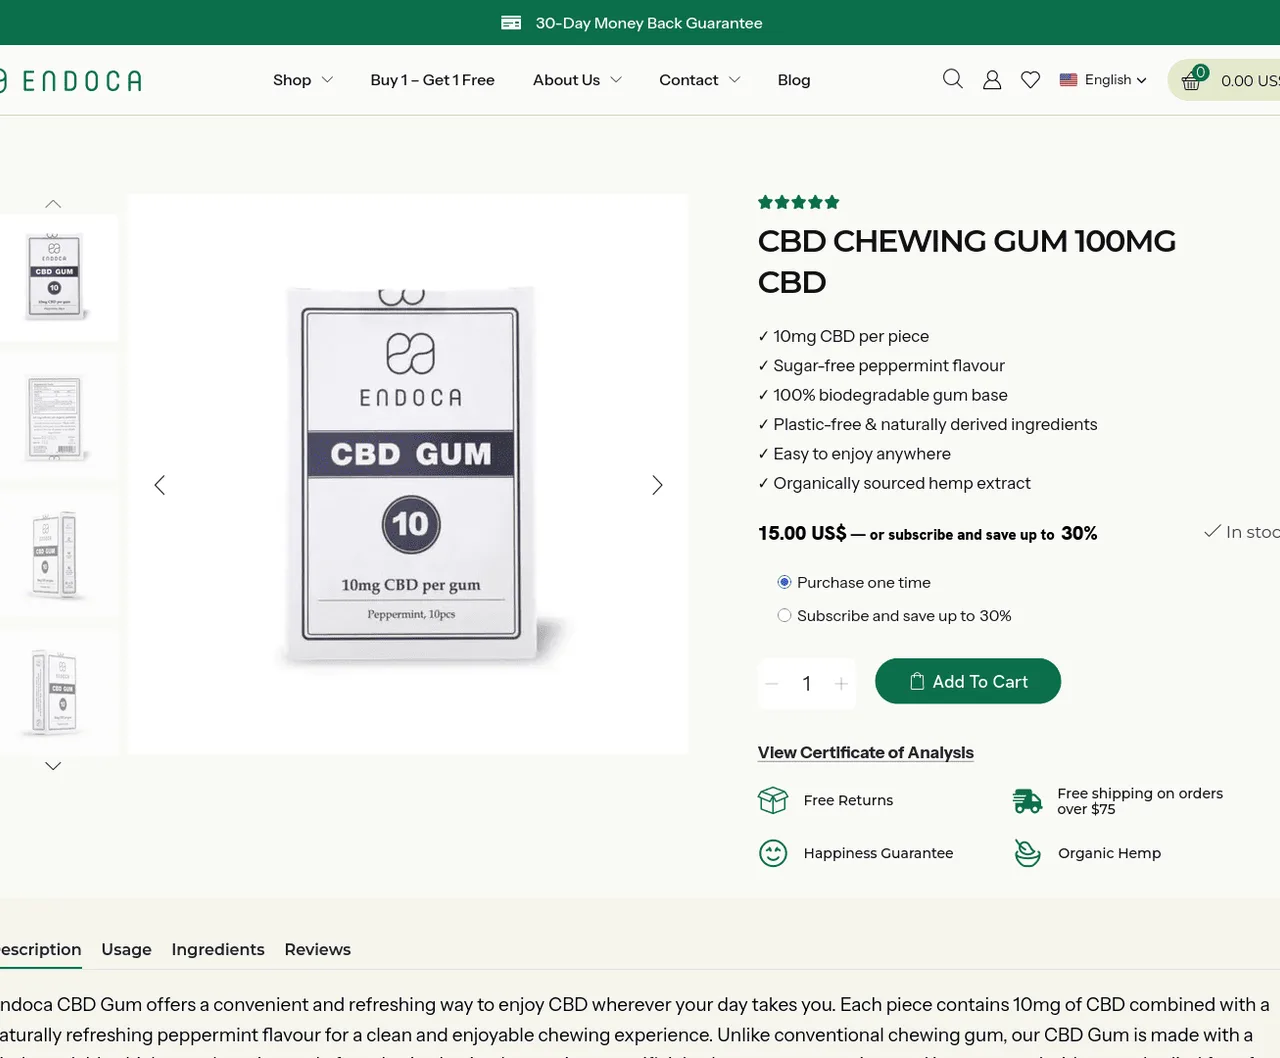Click the money back guarantee card icon
The image size is (1280, 1058).
pyautogui.click(x=511, y=23)
